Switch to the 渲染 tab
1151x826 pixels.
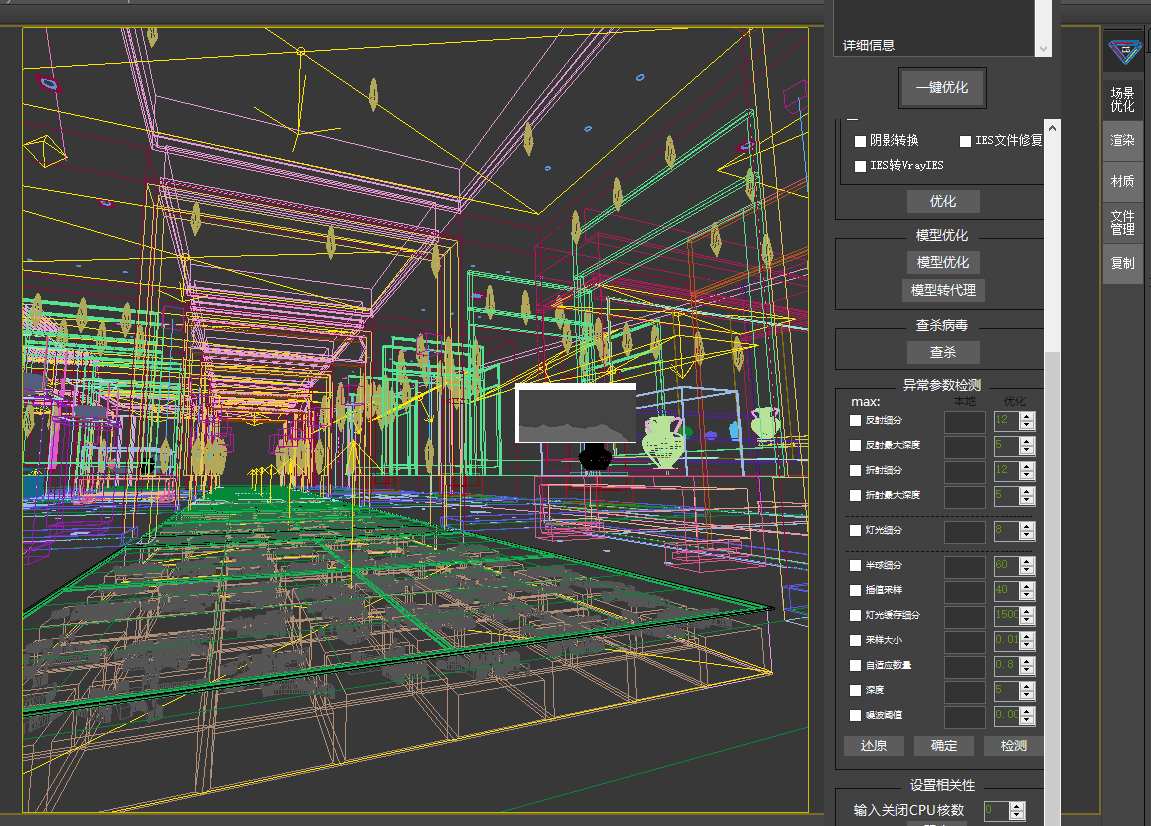[1122, 141]
